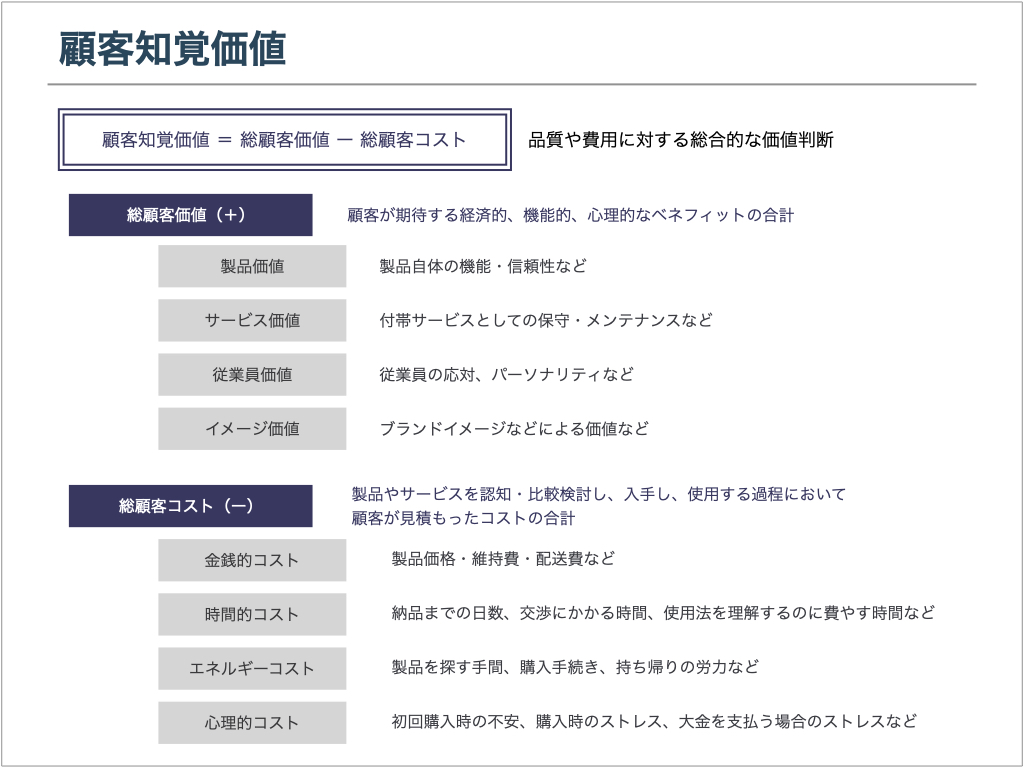Click the text beginning 初回購入時の不安、購入時のストレス

tap(654, 722)
